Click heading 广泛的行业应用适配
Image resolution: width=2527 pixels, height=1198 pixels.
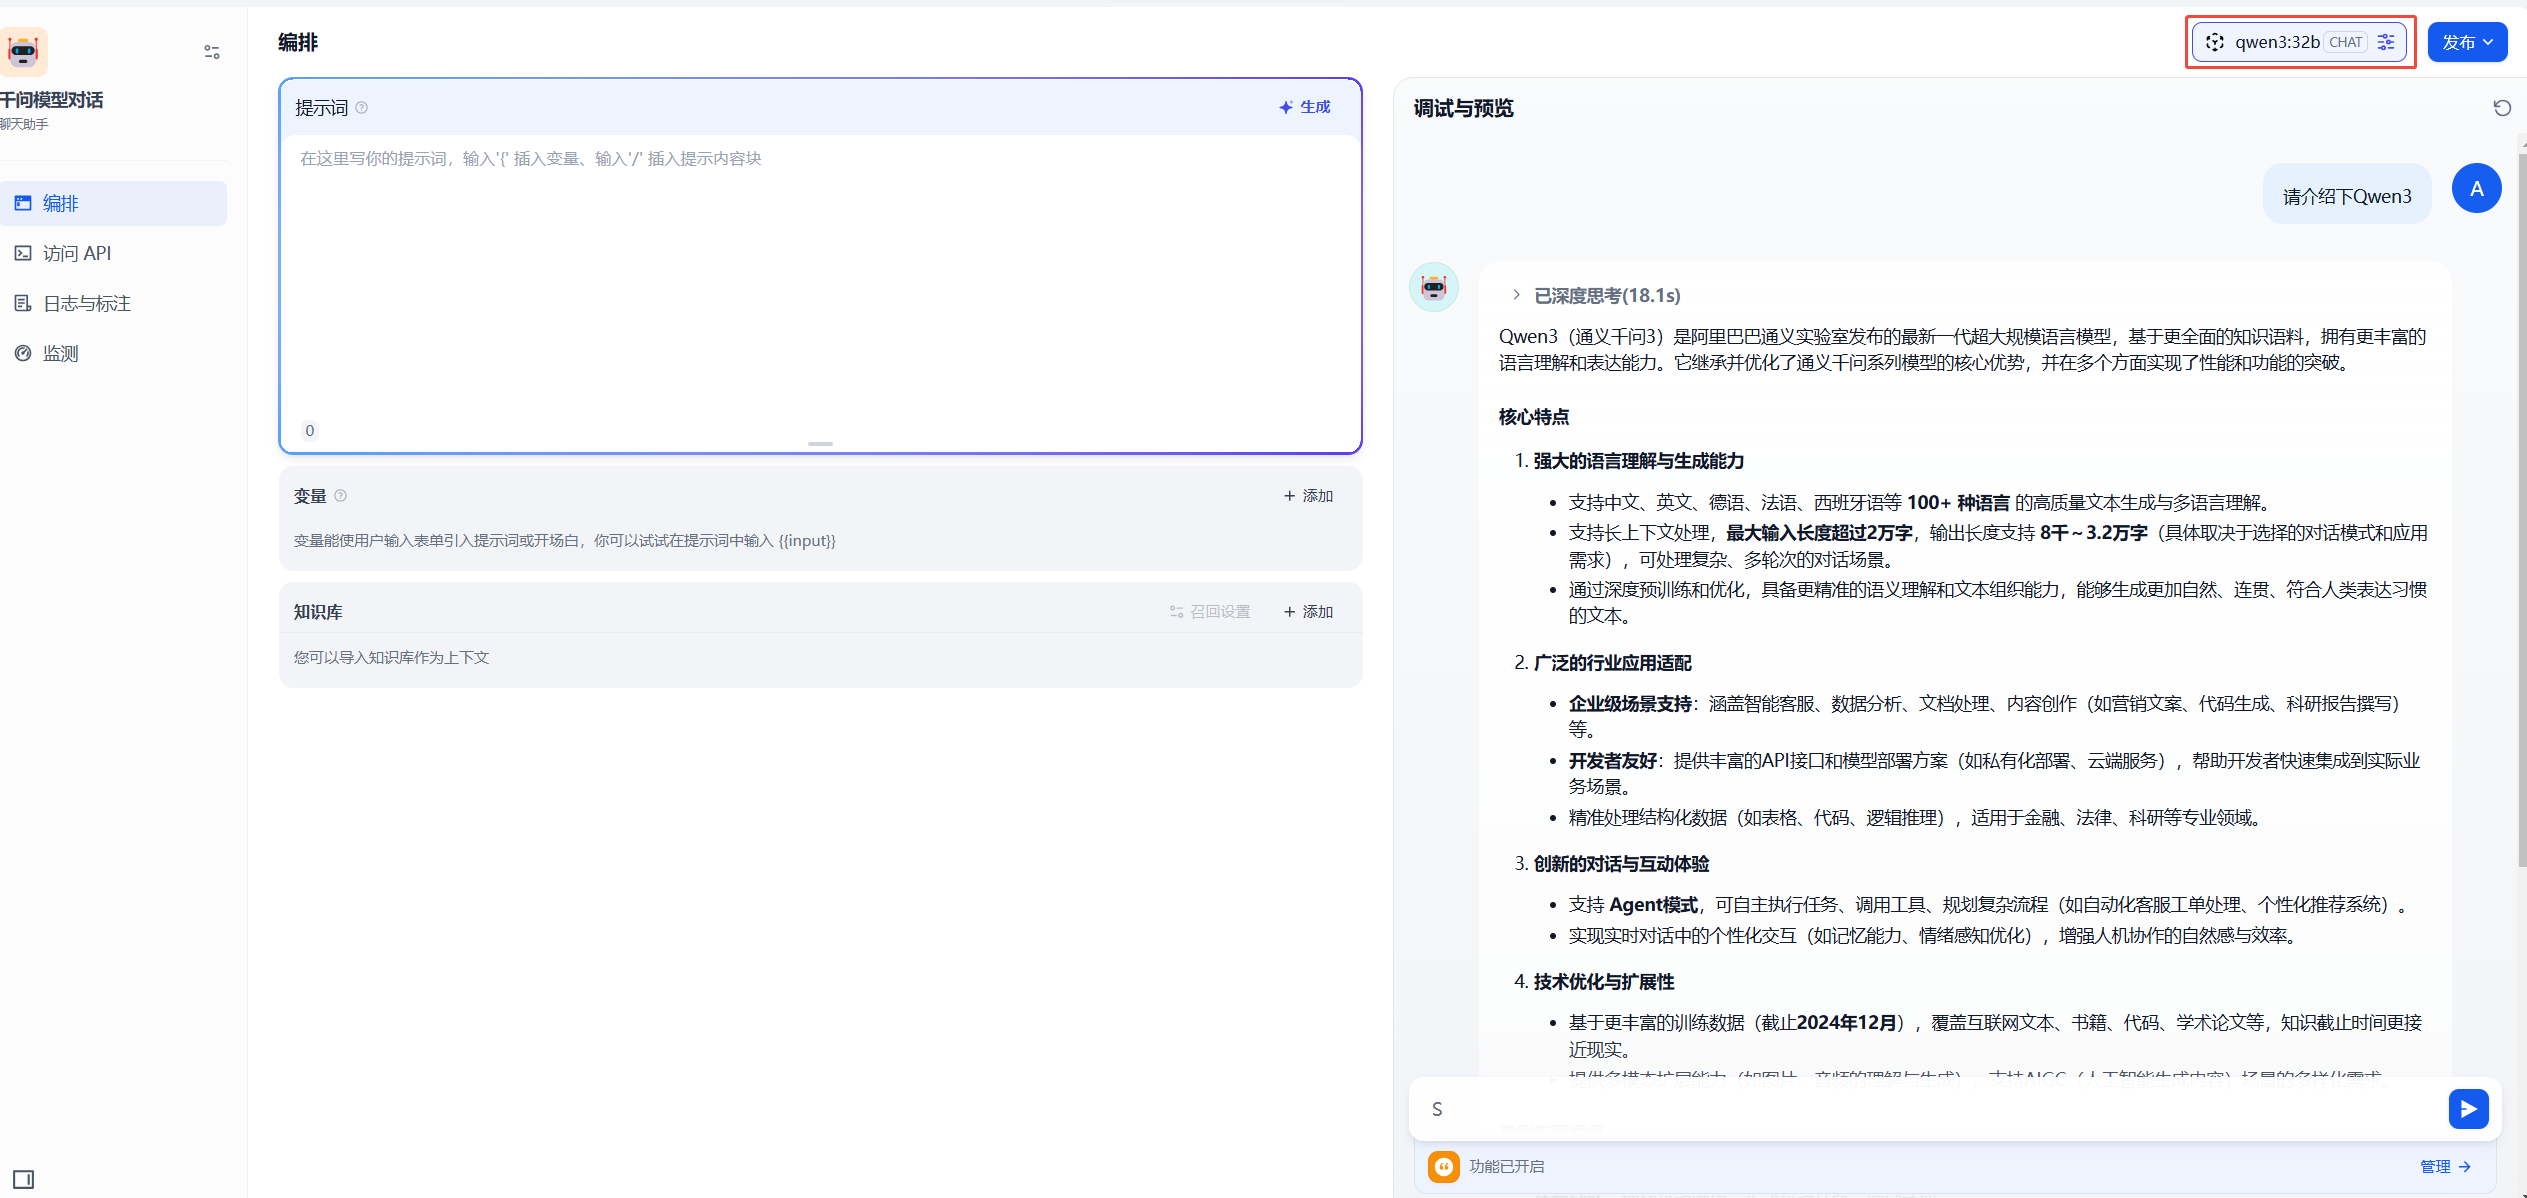(x=1612, y=663)
